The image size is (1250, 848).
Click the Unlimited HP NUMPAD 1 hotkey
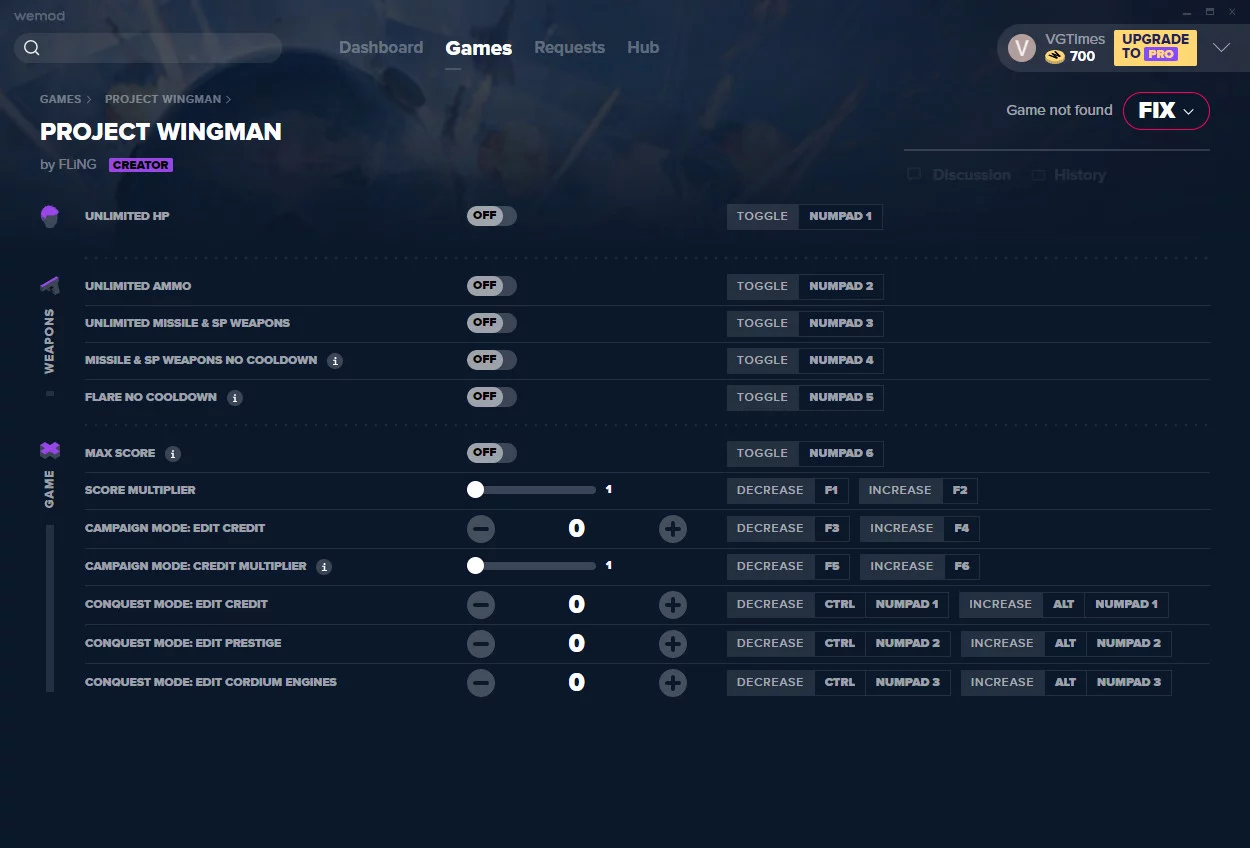tap(840, 217)
